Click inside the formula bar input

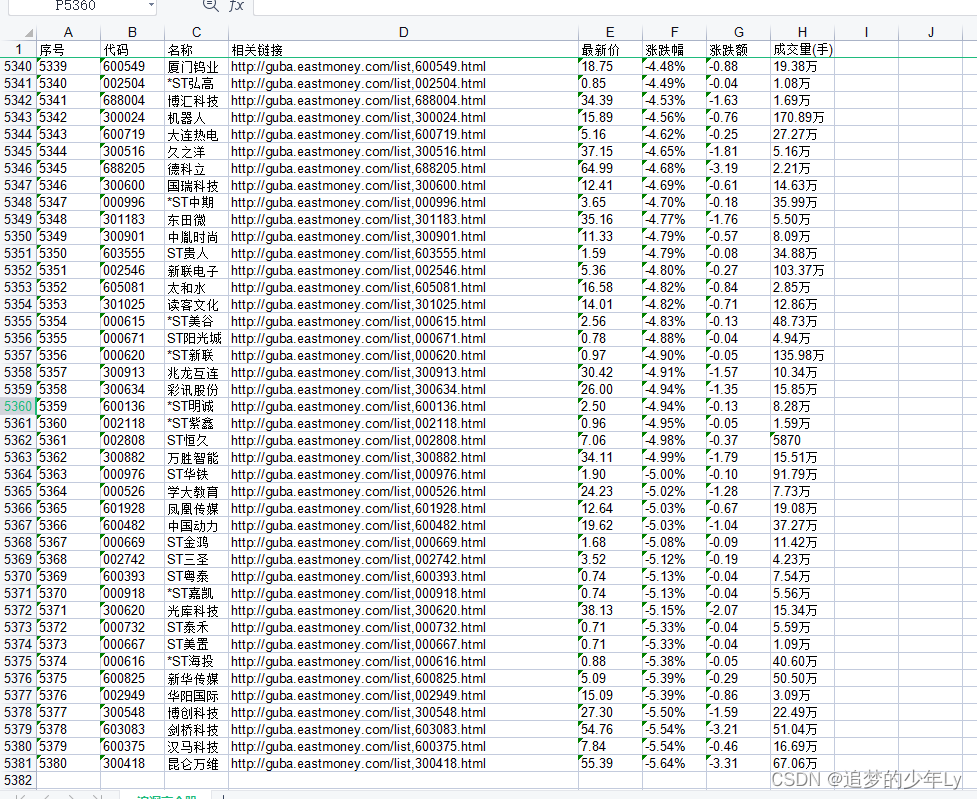[x=614, y=6]
